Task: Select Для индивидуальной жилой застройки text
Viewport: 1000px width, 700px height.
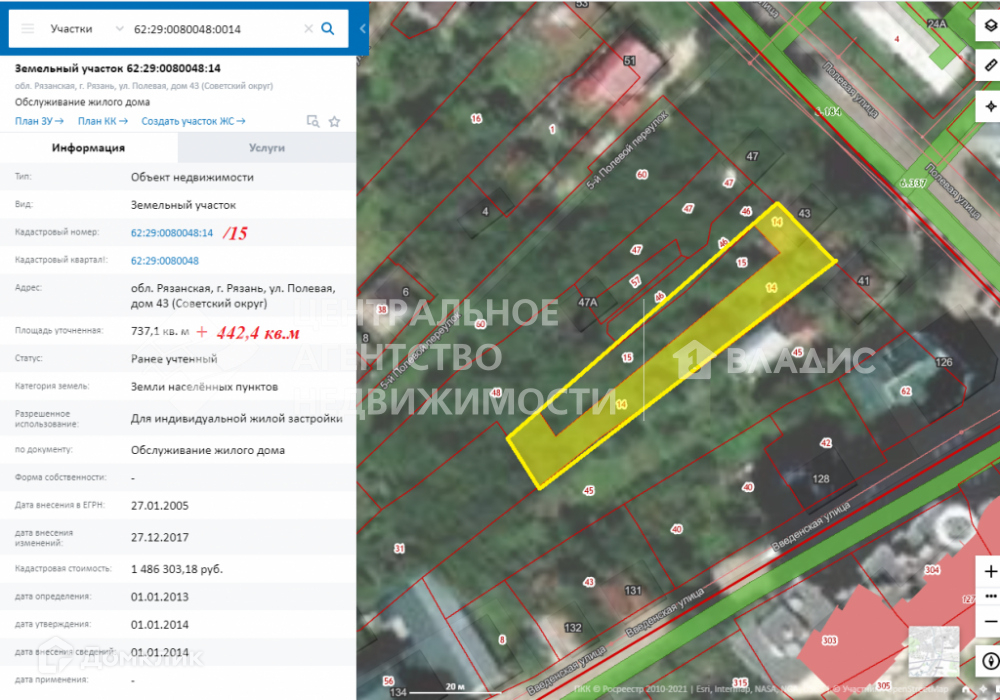Action: (x=237, y=419)
